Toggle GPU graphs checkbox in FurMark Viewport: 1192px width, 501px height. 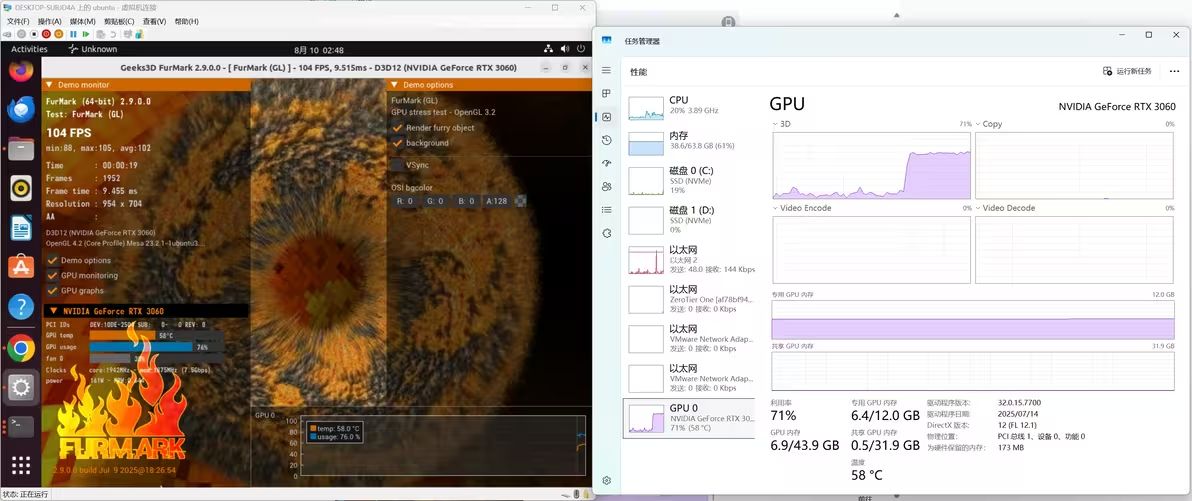(x=52, y=290)
